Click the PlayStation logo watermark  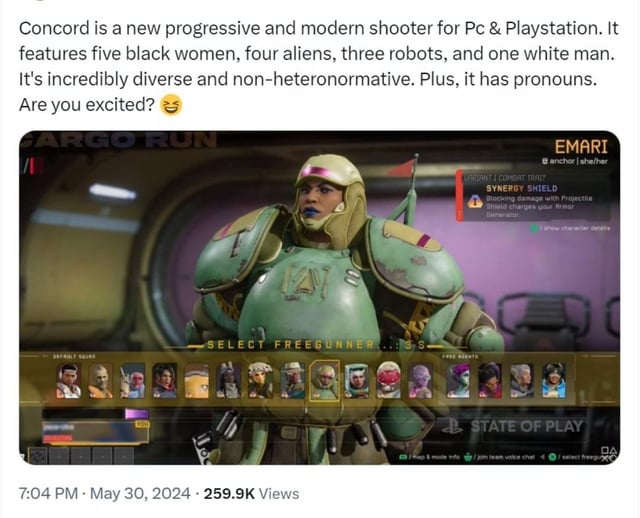coord(453,426)
